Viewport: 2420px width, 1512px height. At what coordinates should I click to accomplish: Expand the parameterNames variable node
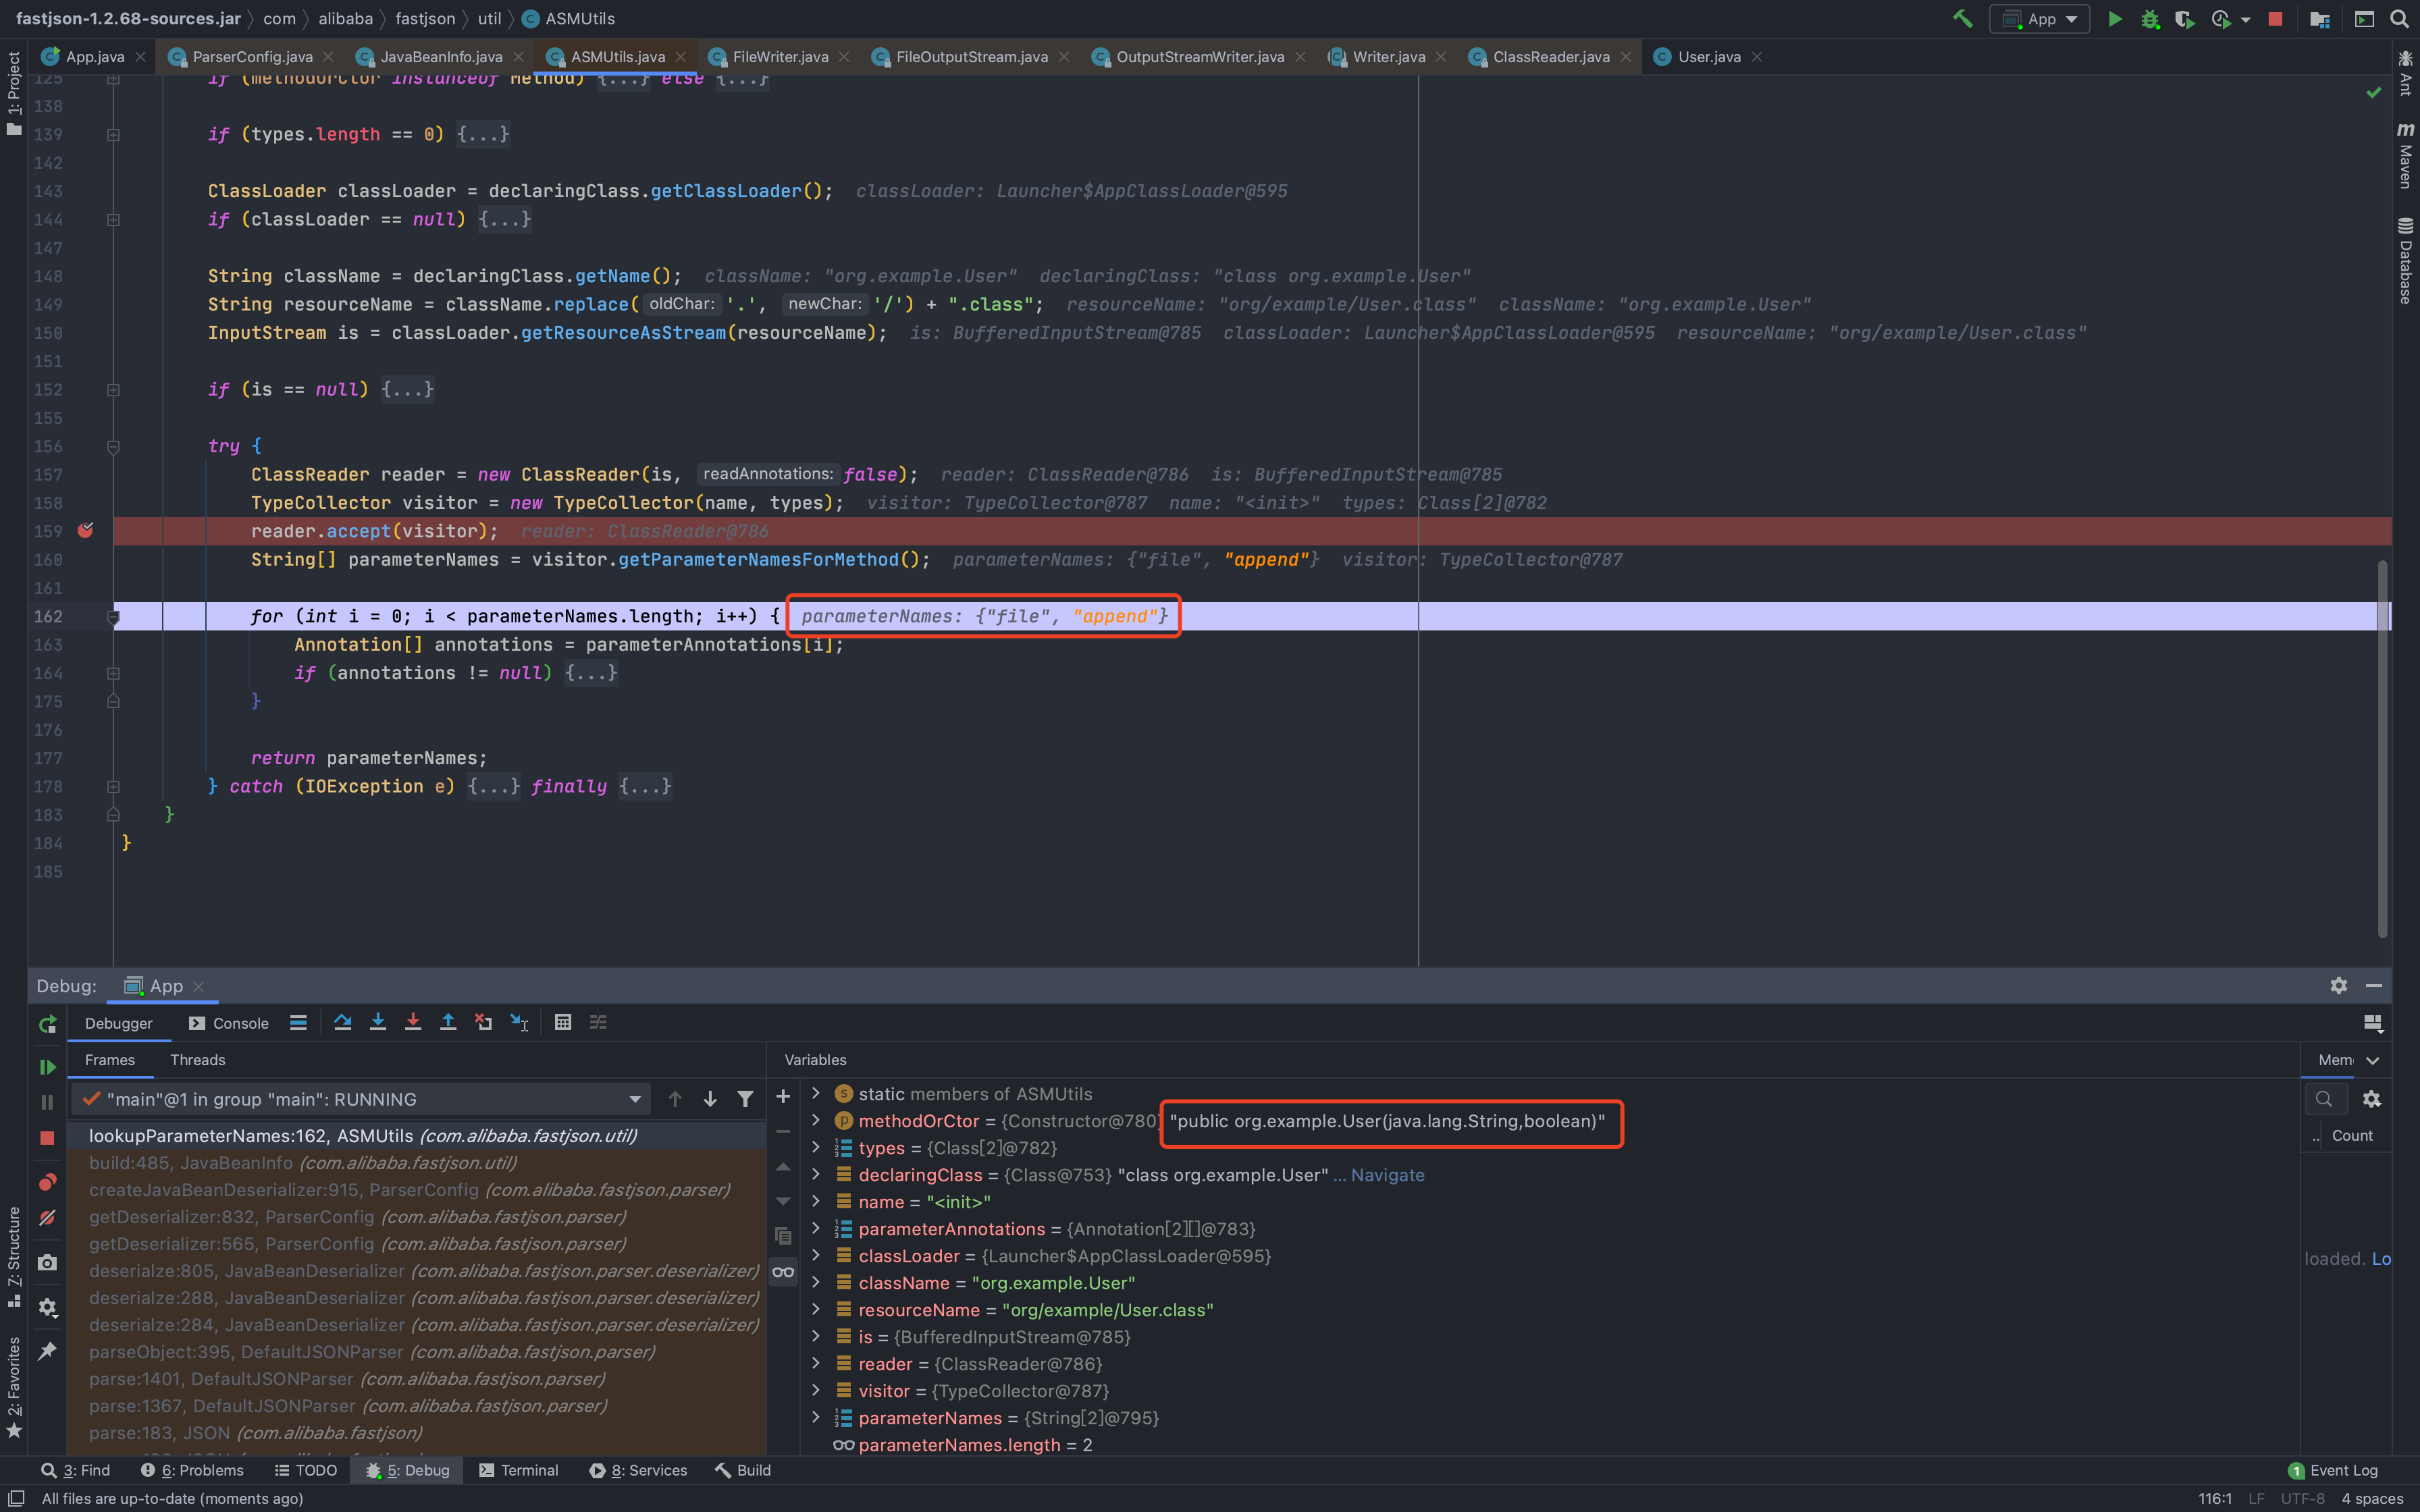816,1417
